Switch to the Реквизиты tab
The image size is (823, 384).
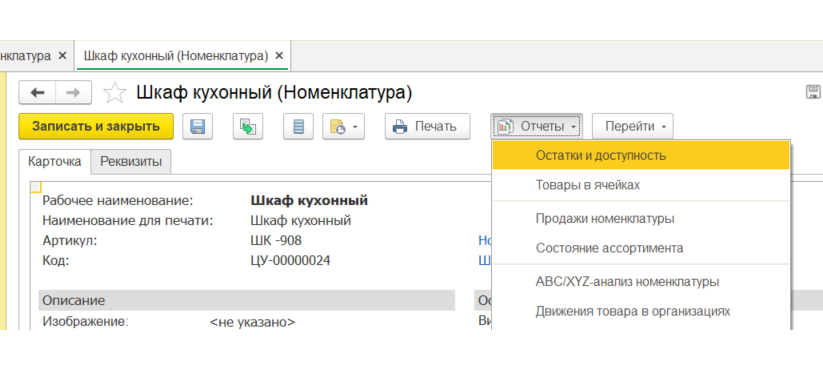coord(131,161)
